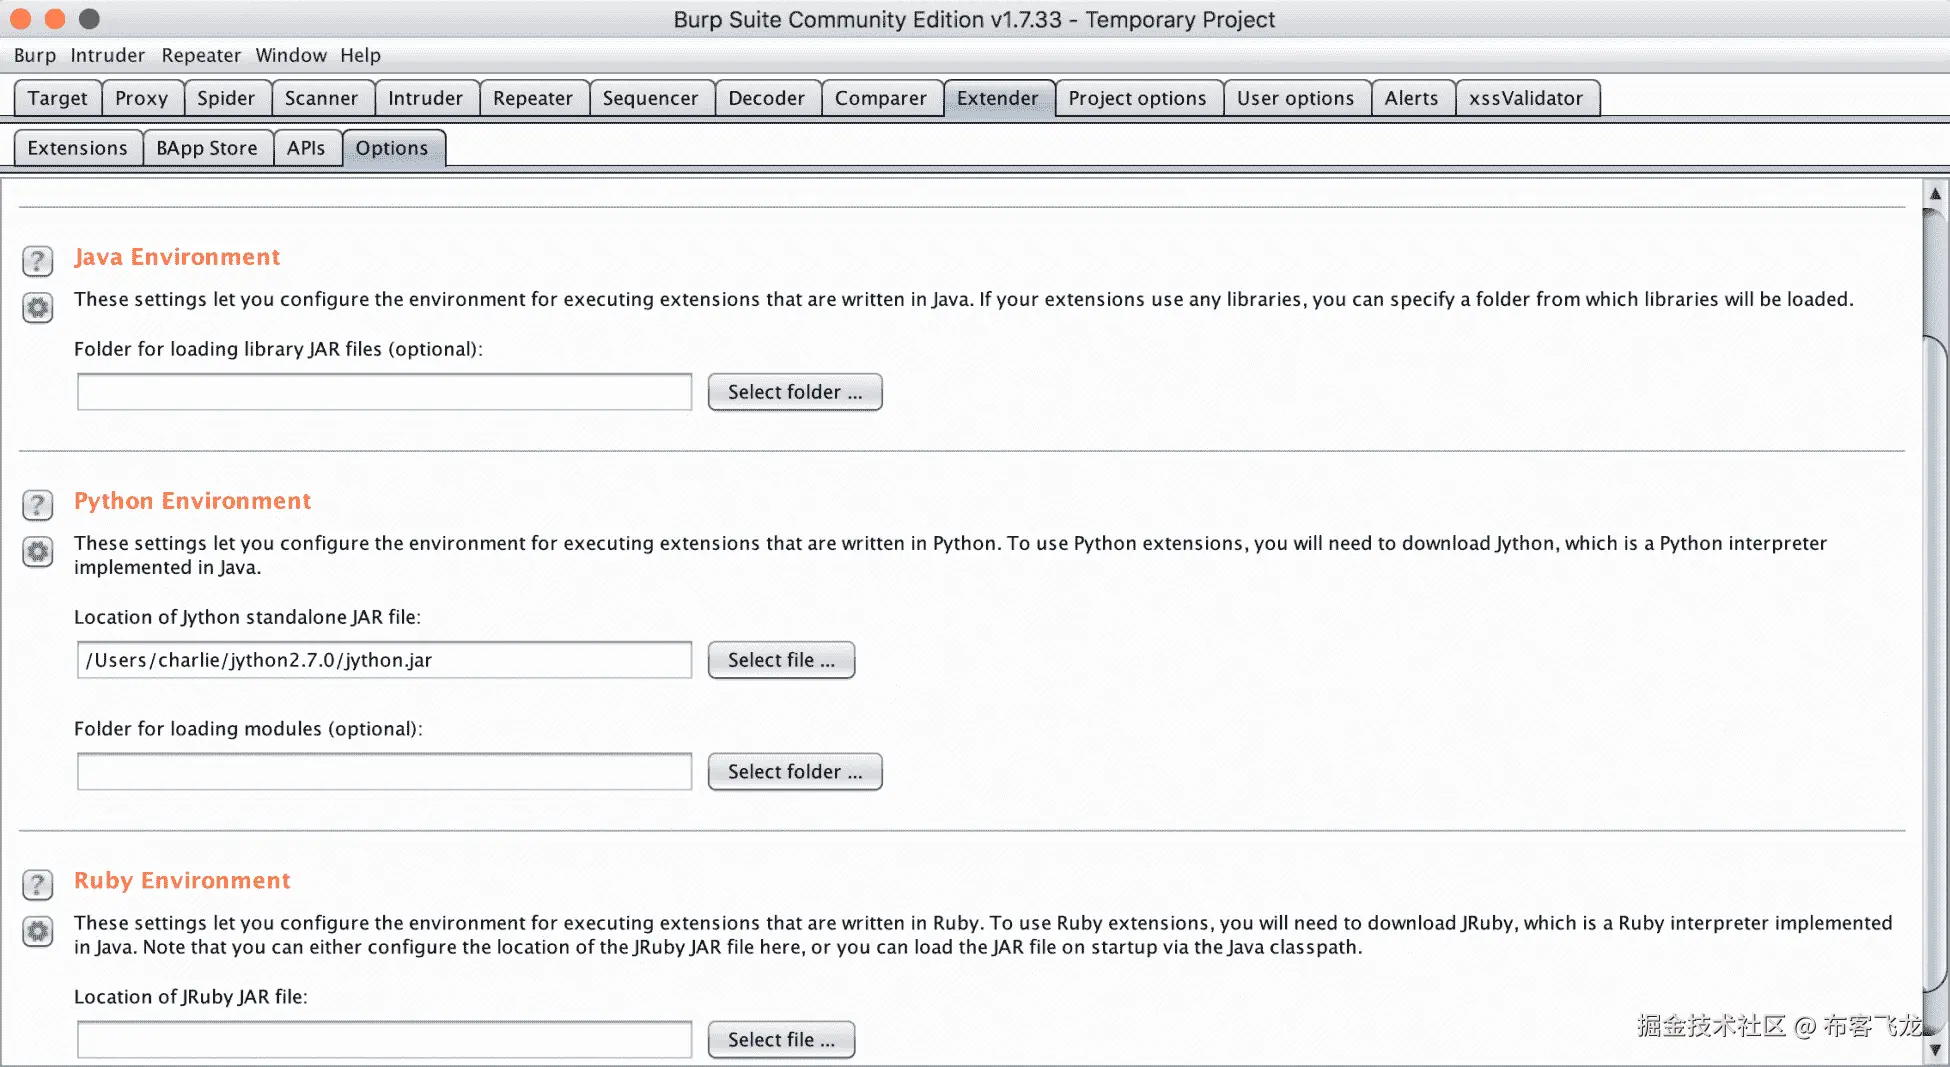Screen dimensions: 1950x1067
Task: Open the APIs sub-tab
Action: [x=306, y=148]
